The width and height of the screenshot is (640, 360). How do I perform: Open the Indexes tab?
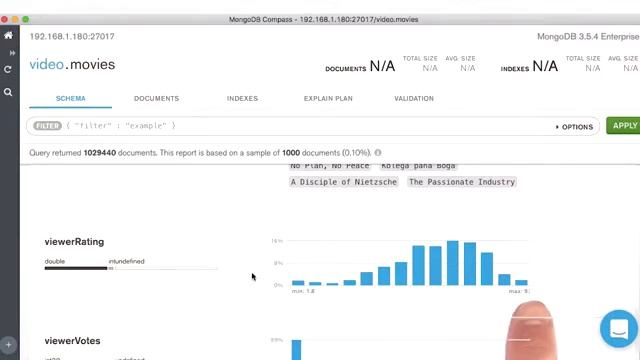242,98
